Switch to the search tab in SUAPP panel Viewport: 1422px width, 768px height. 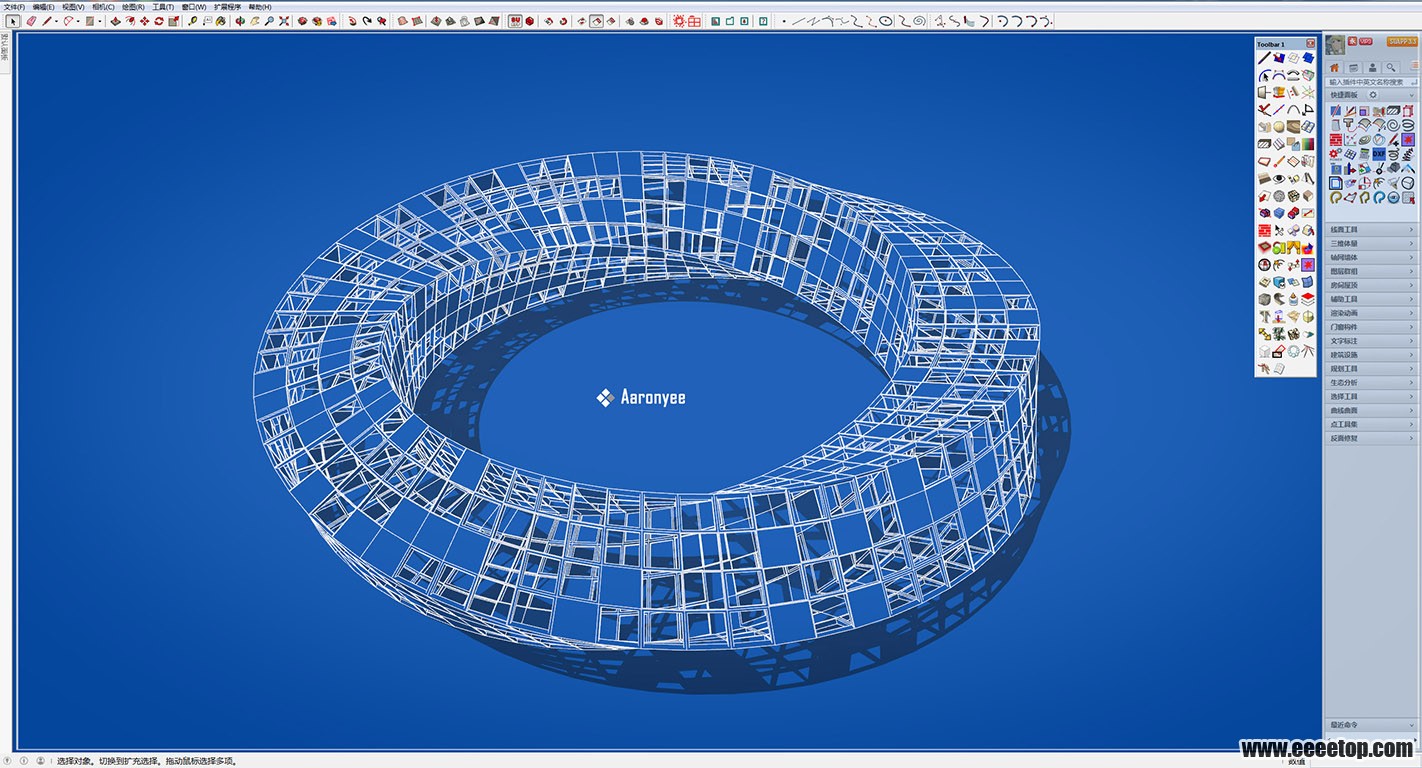[x=1391, y=67]
